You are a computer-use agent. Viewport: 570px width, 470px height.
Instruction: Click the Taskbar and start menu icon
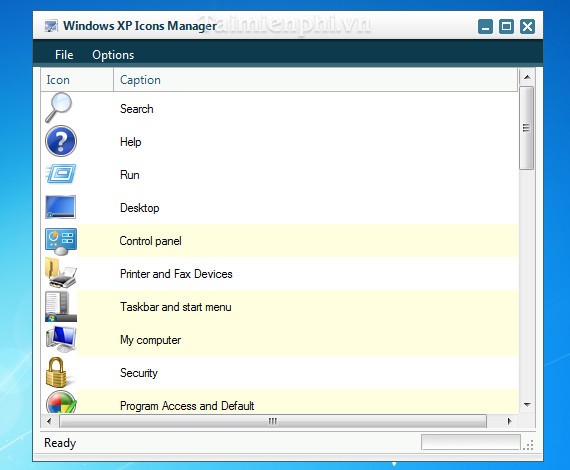tap(61, 306)
